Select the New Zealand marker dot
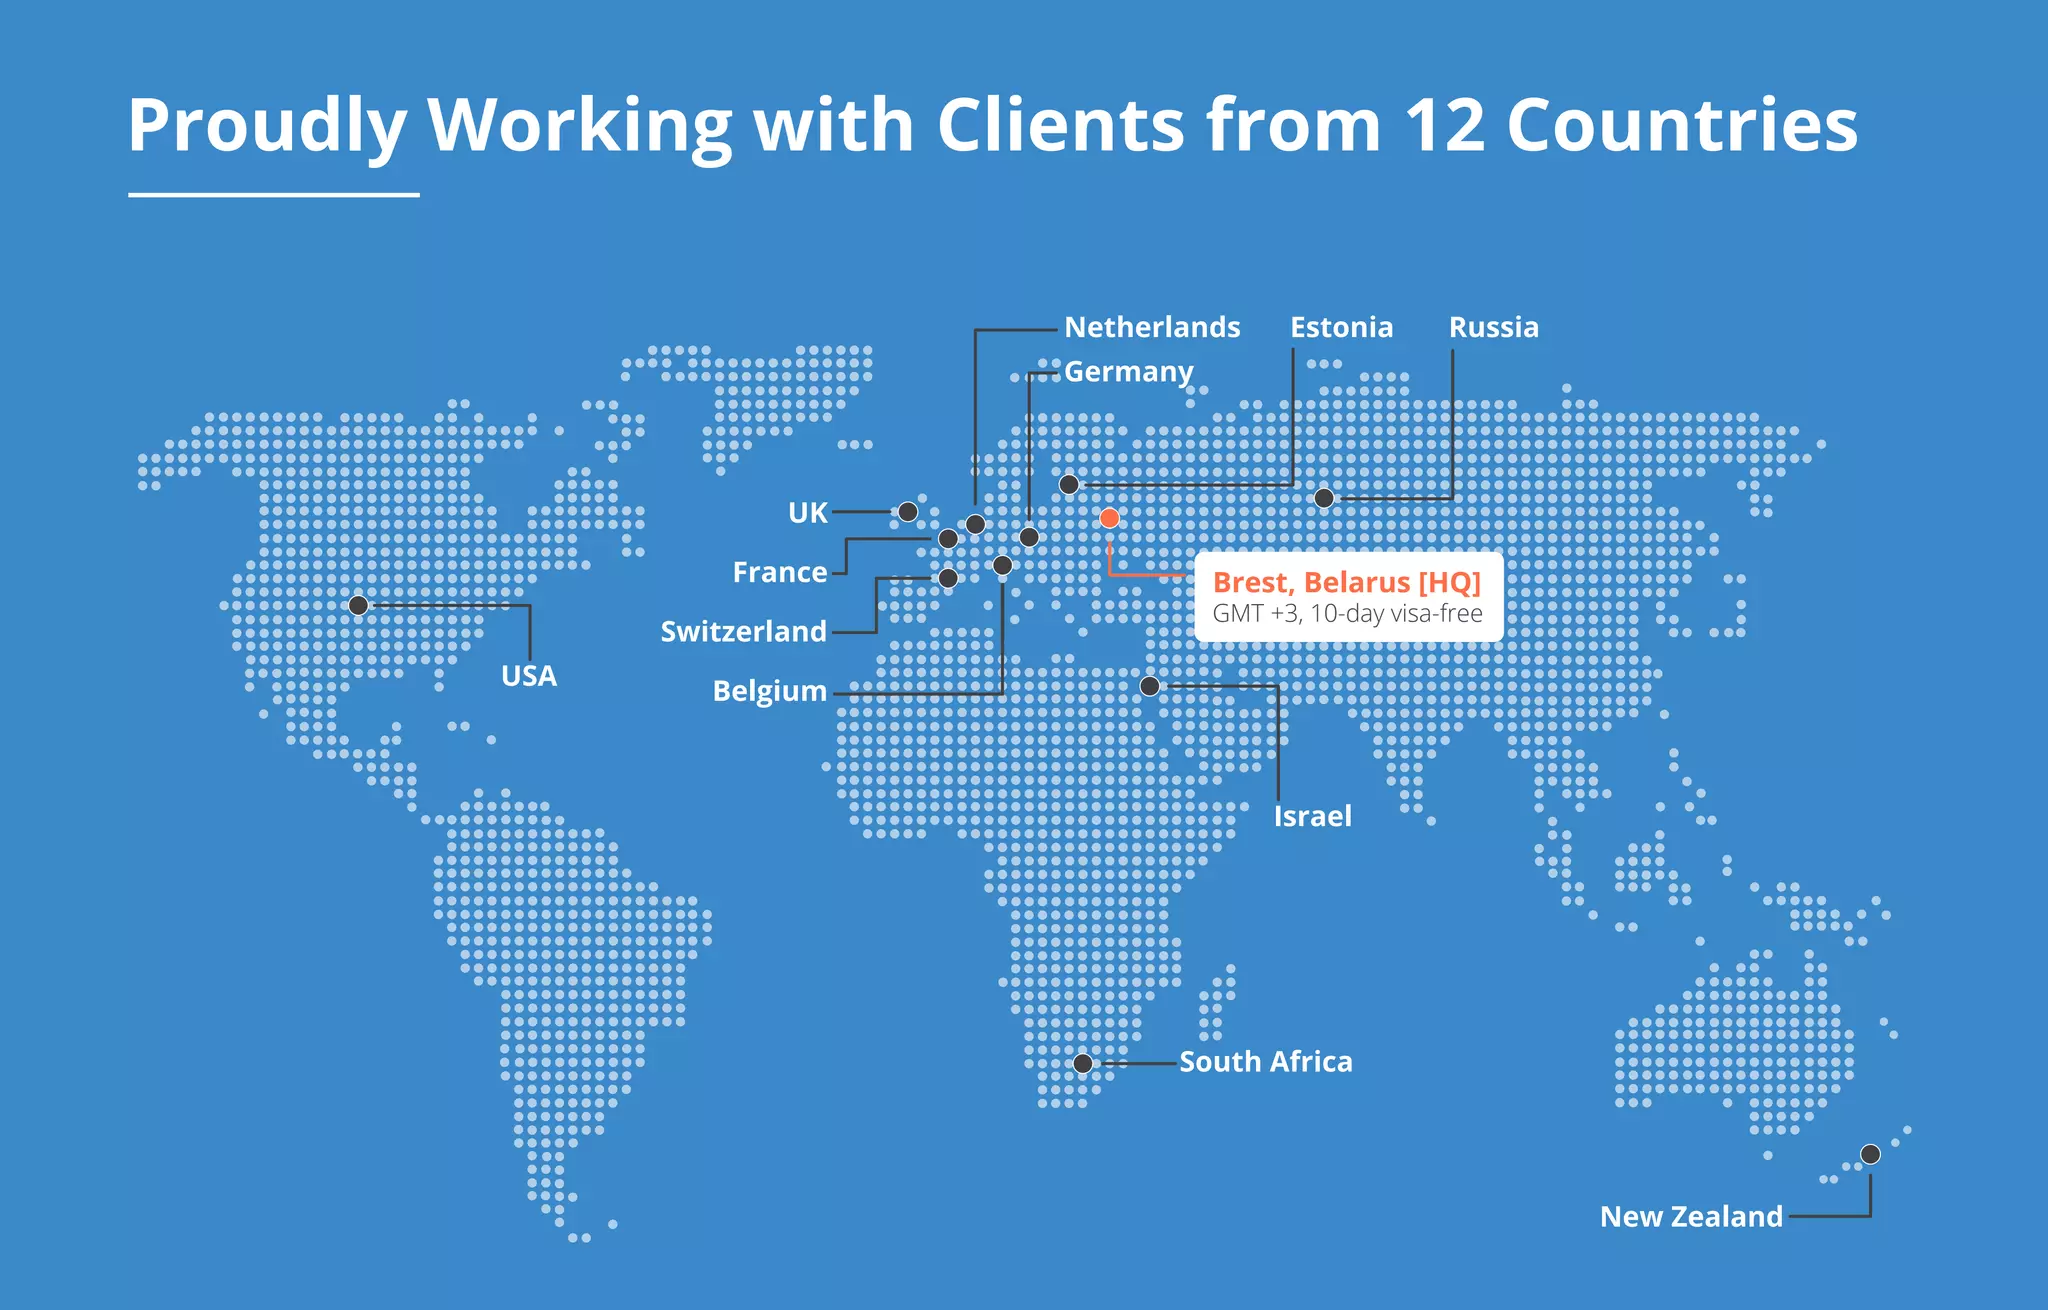 coord(1870,1154)
